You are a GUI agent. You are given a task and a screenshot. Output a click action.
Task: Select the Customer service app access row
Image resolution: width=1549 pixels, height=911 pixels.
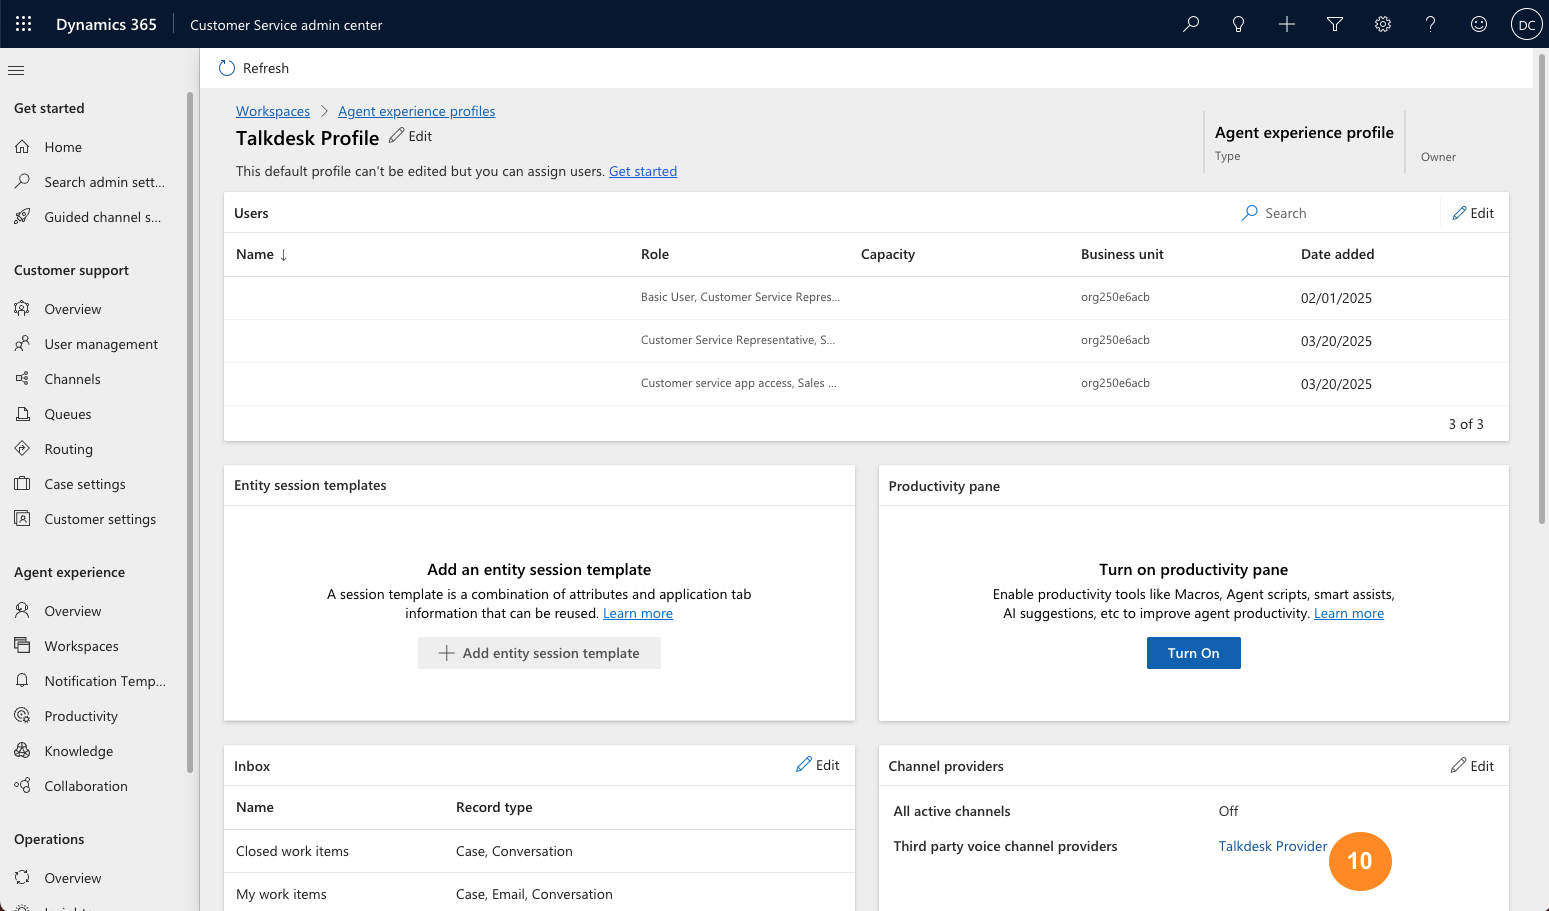pyautogui.click(x=866, y=384)
